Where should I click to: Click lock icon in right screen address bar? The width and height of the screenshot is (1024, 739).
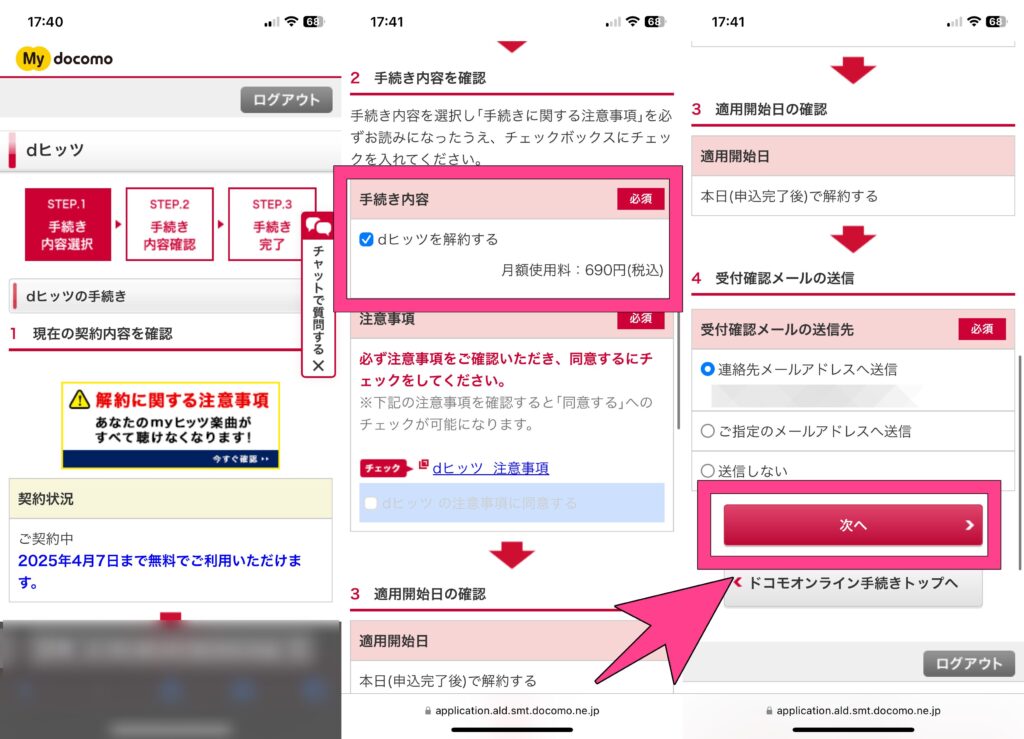tap(769, 710)
